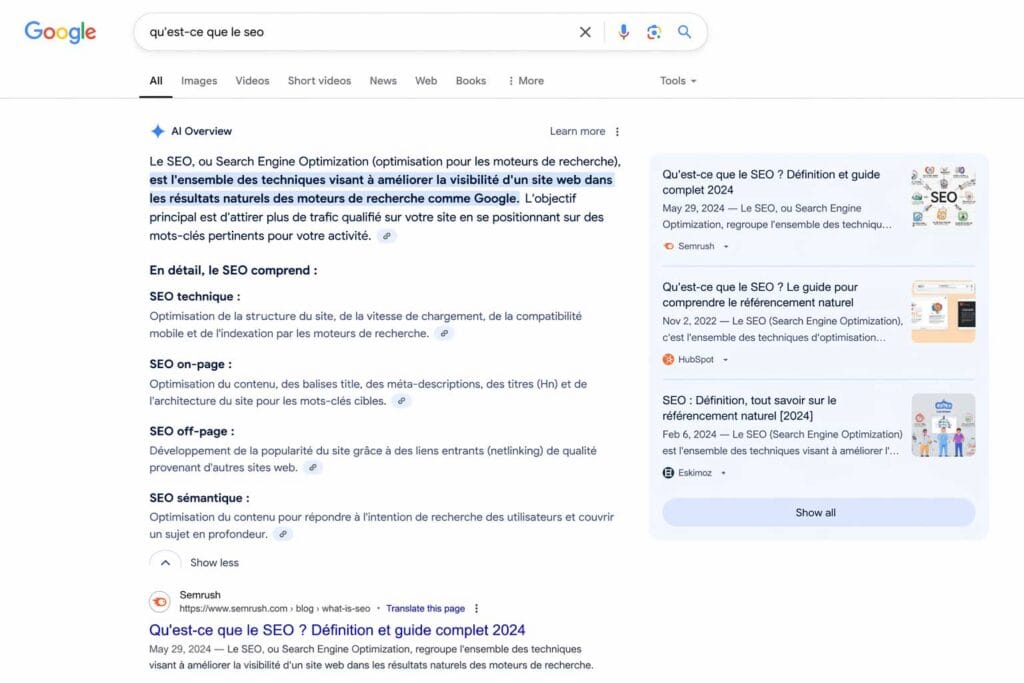Image resolution: width=1024 pixels, height=683 pixels.
Task: Open the Eskimoz card thumbnail
Action: 943,425
